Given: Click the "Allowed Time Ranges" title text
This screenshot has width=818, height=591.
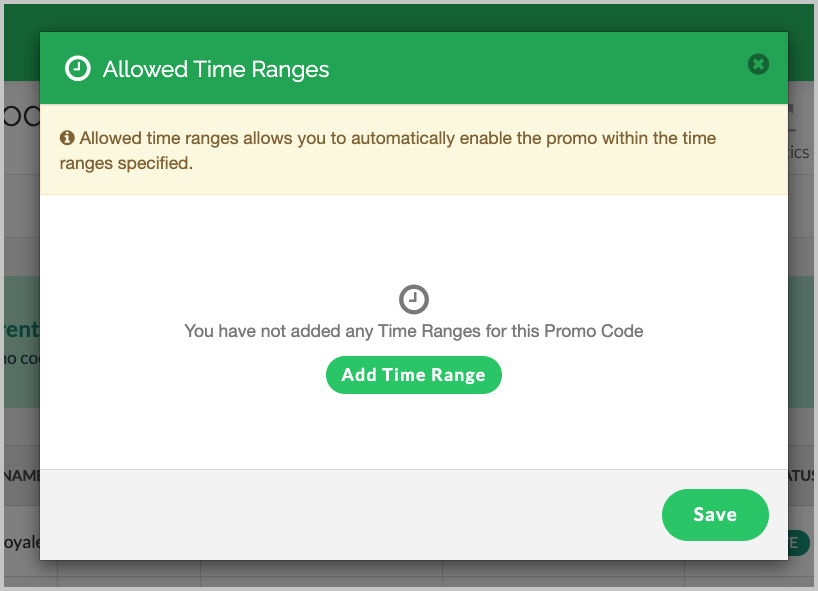Looking at the screenshot, I should [x=216, y=69].
